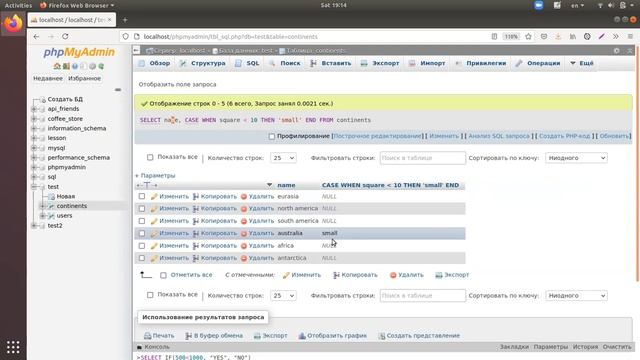Open the Вставить tab
The width and height of the screenshot is (640, 360).
point(331,63)
